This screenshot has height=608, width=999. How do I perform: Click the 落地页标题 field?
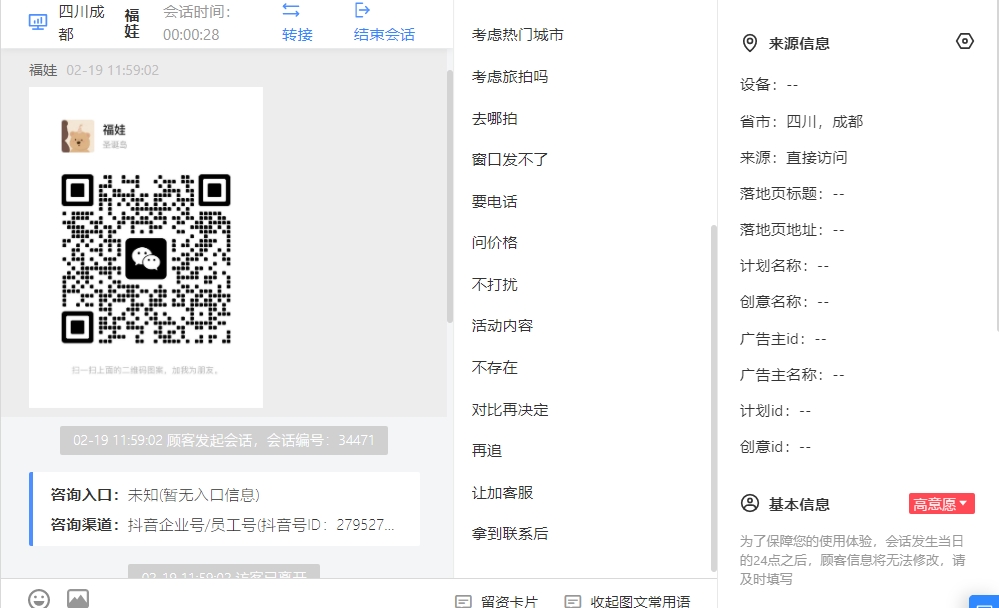point(792,194)
